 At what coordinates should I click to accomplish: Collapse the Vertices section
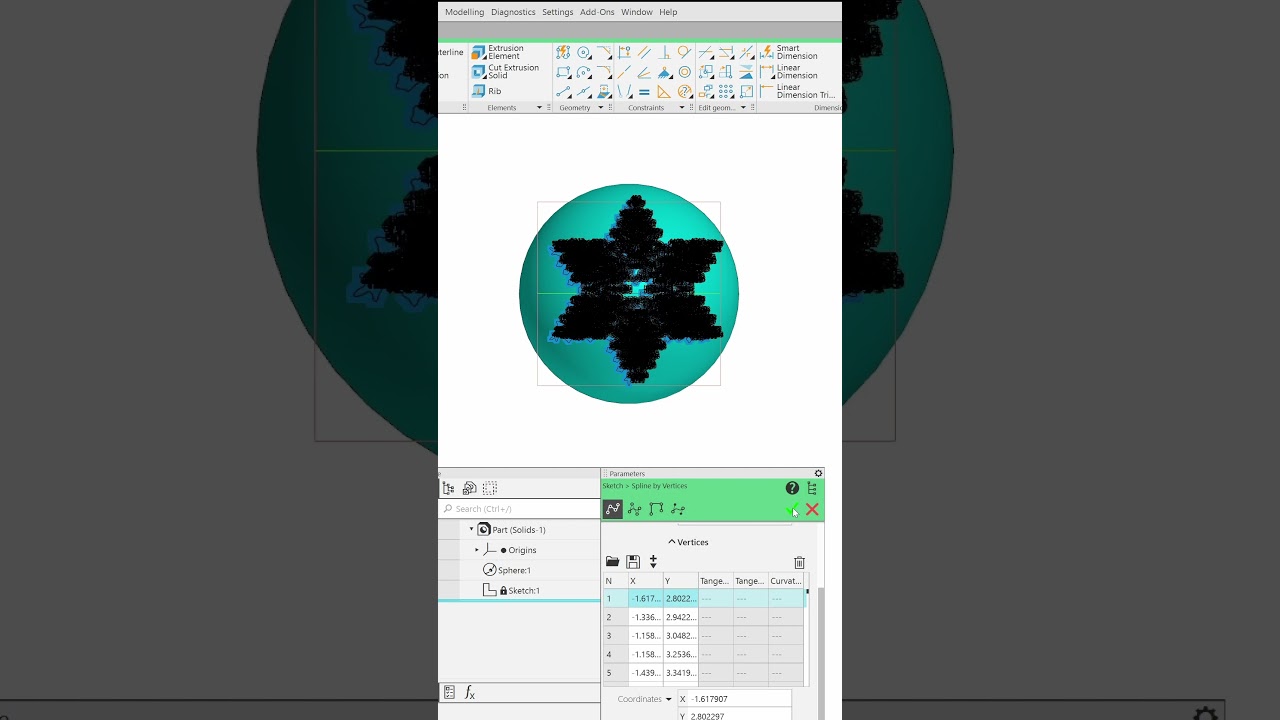[x=688, y=542]
